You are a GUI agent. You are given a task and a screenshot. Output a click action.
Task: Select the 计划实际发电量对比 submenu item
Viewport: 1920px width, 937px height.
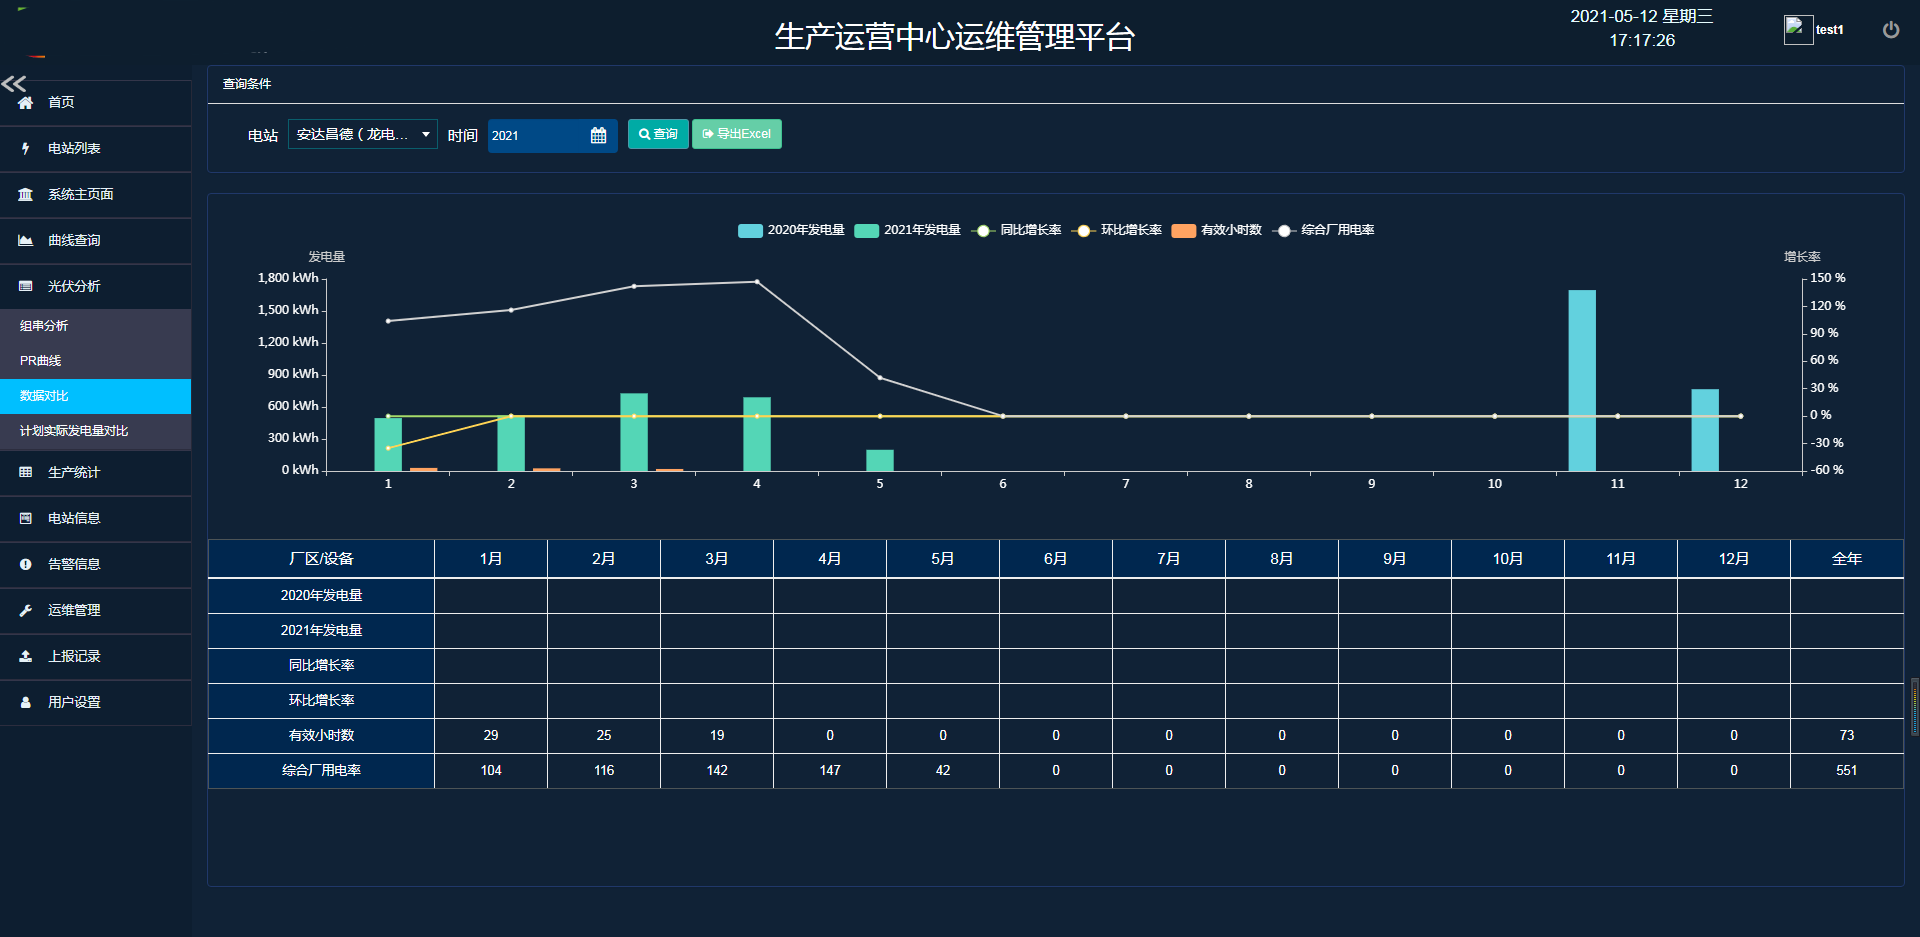point(74,431)
